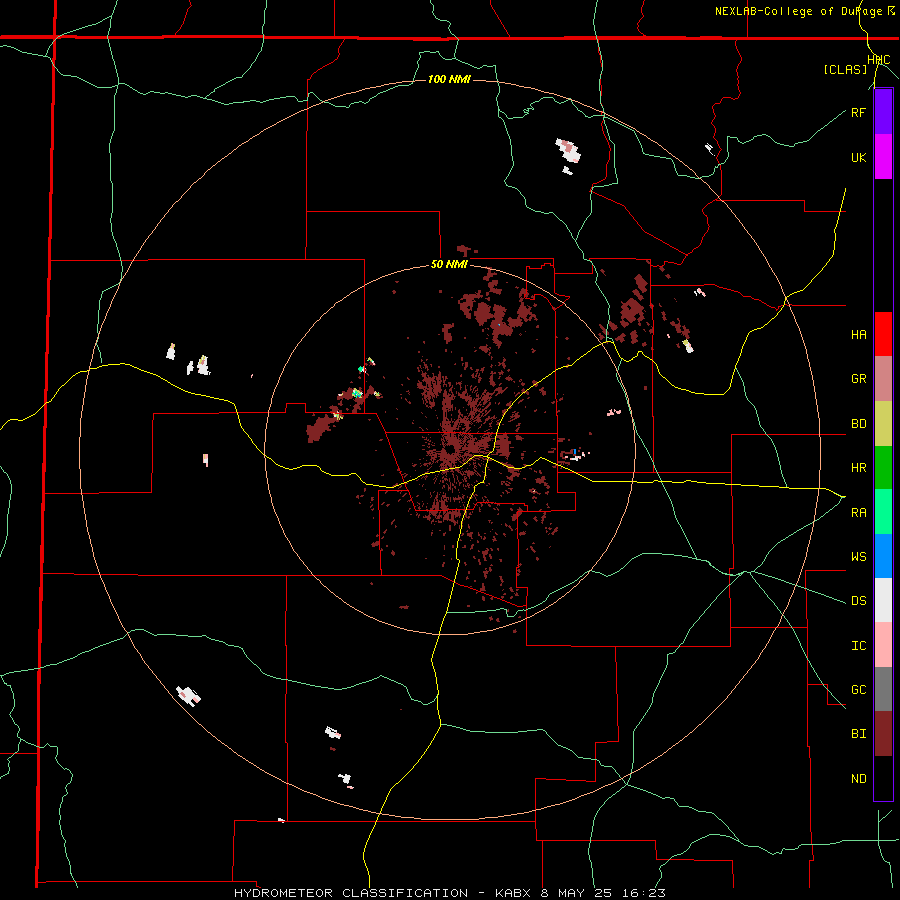
Task: Click the 16:23 timestamp in caption
Action: (x=646, y=893)
